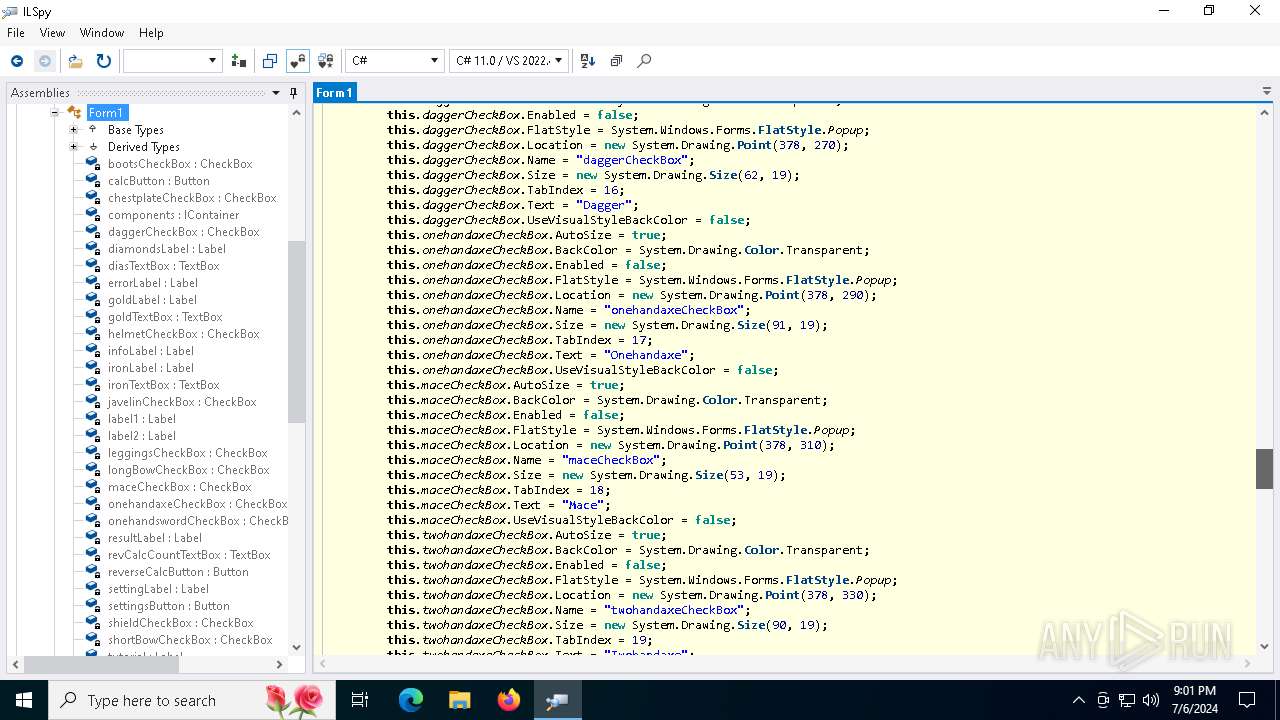This screenshot has height=720, width=1280.
Task: Click field icon beside goldLabel
Action: (93, 300)
